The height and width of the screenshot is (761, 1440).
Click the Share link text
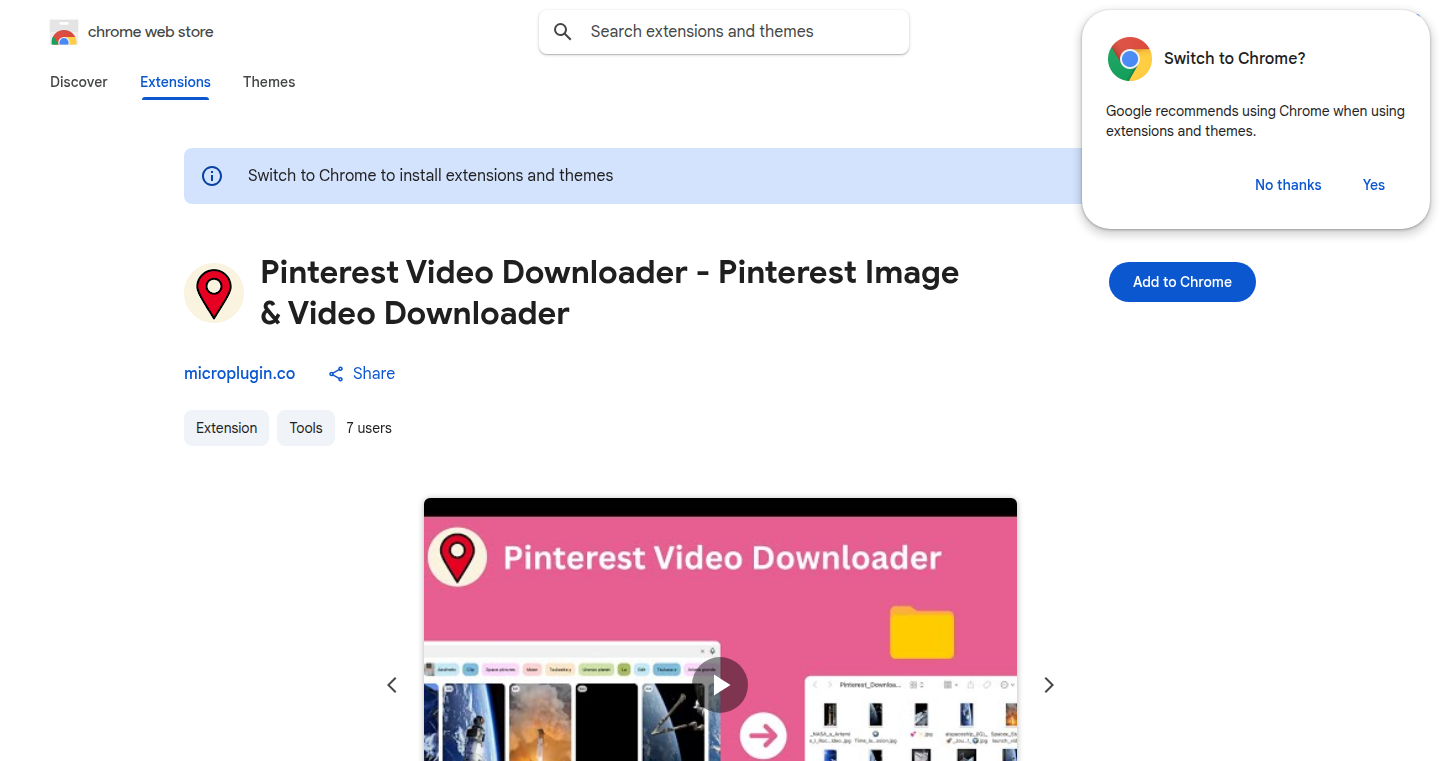(x=374, y=373)
